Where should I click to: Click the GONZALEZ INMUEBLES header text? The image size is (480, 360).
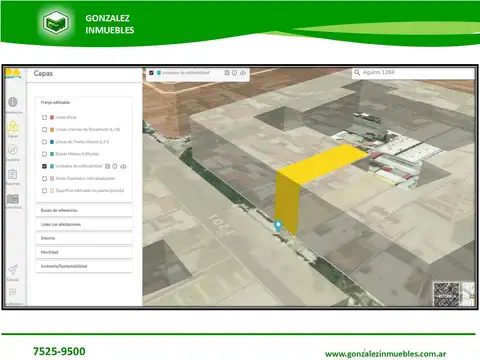click(x=110, y=24)
